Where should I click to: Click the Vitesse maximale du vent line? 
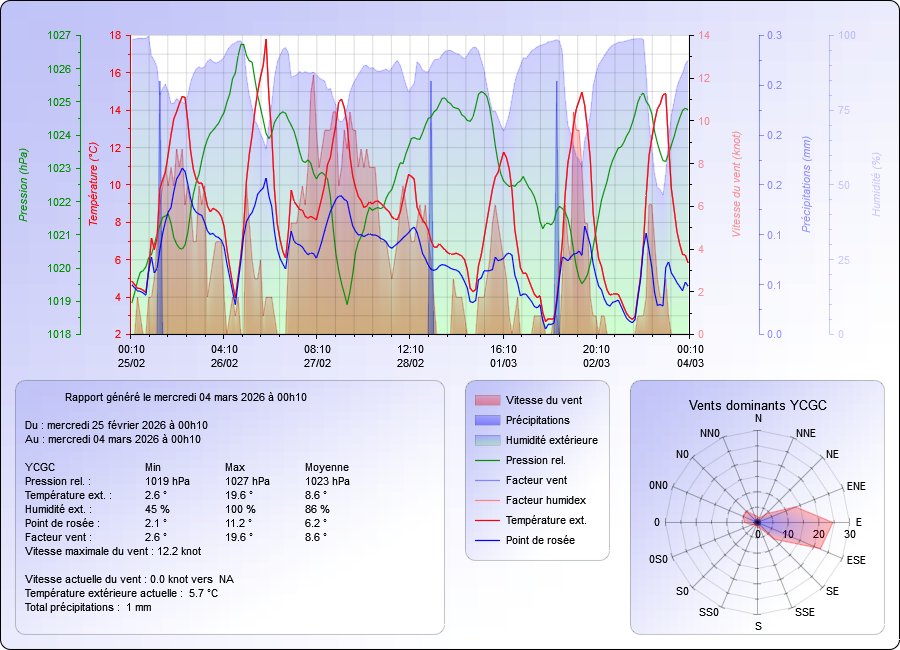coord(113,551)
